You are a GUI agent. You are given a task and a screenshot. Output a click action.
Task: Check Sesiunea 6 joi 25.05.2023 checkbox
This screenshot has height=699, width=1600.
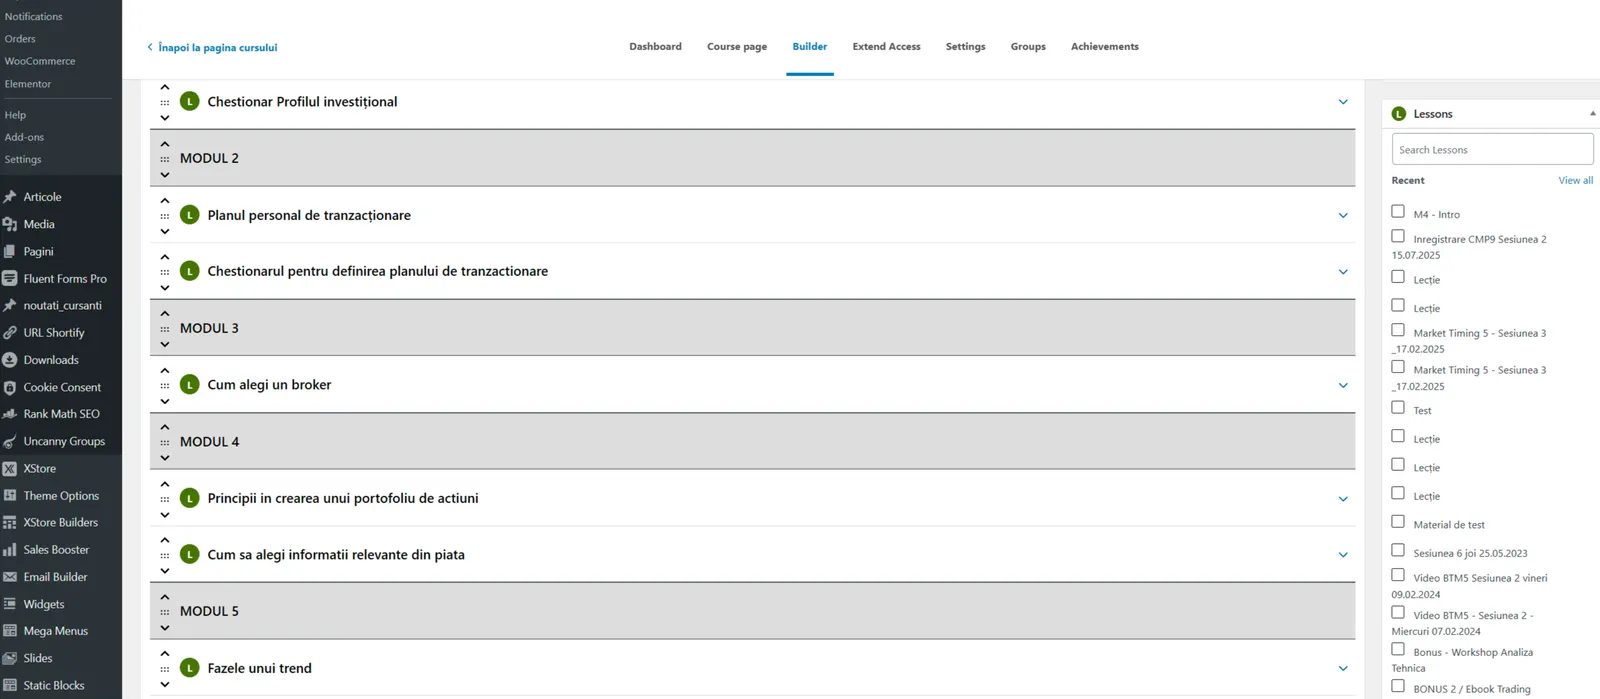1398,550
